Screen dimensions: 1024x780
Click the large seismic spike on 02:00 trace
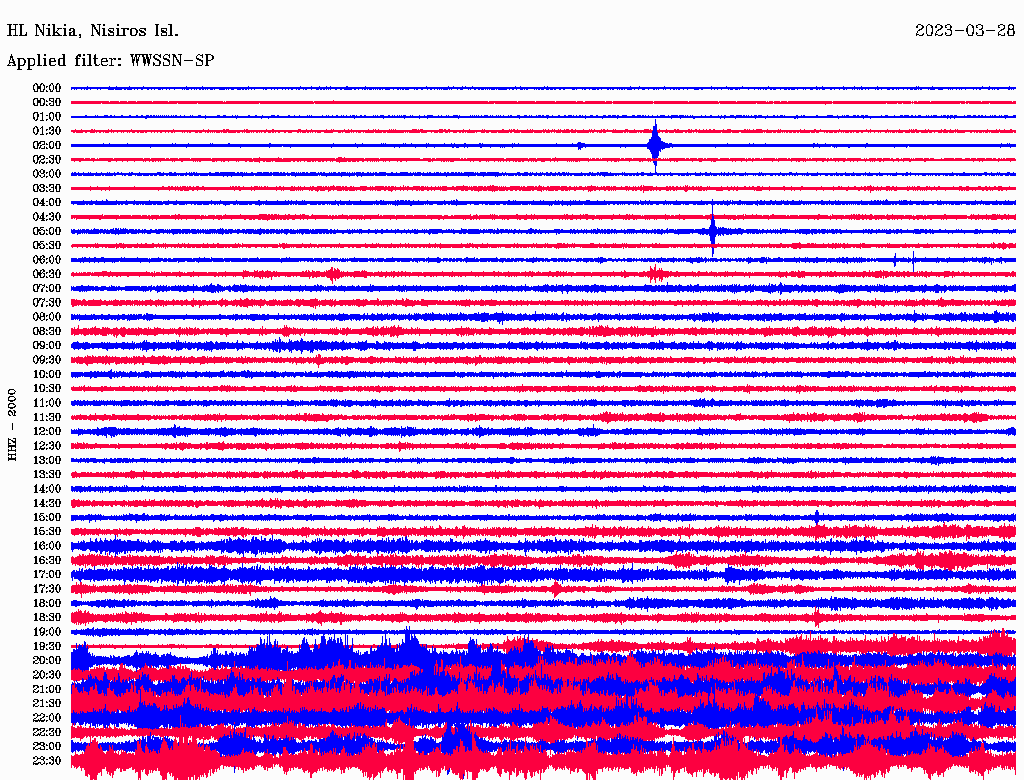(x=656, y=146)
